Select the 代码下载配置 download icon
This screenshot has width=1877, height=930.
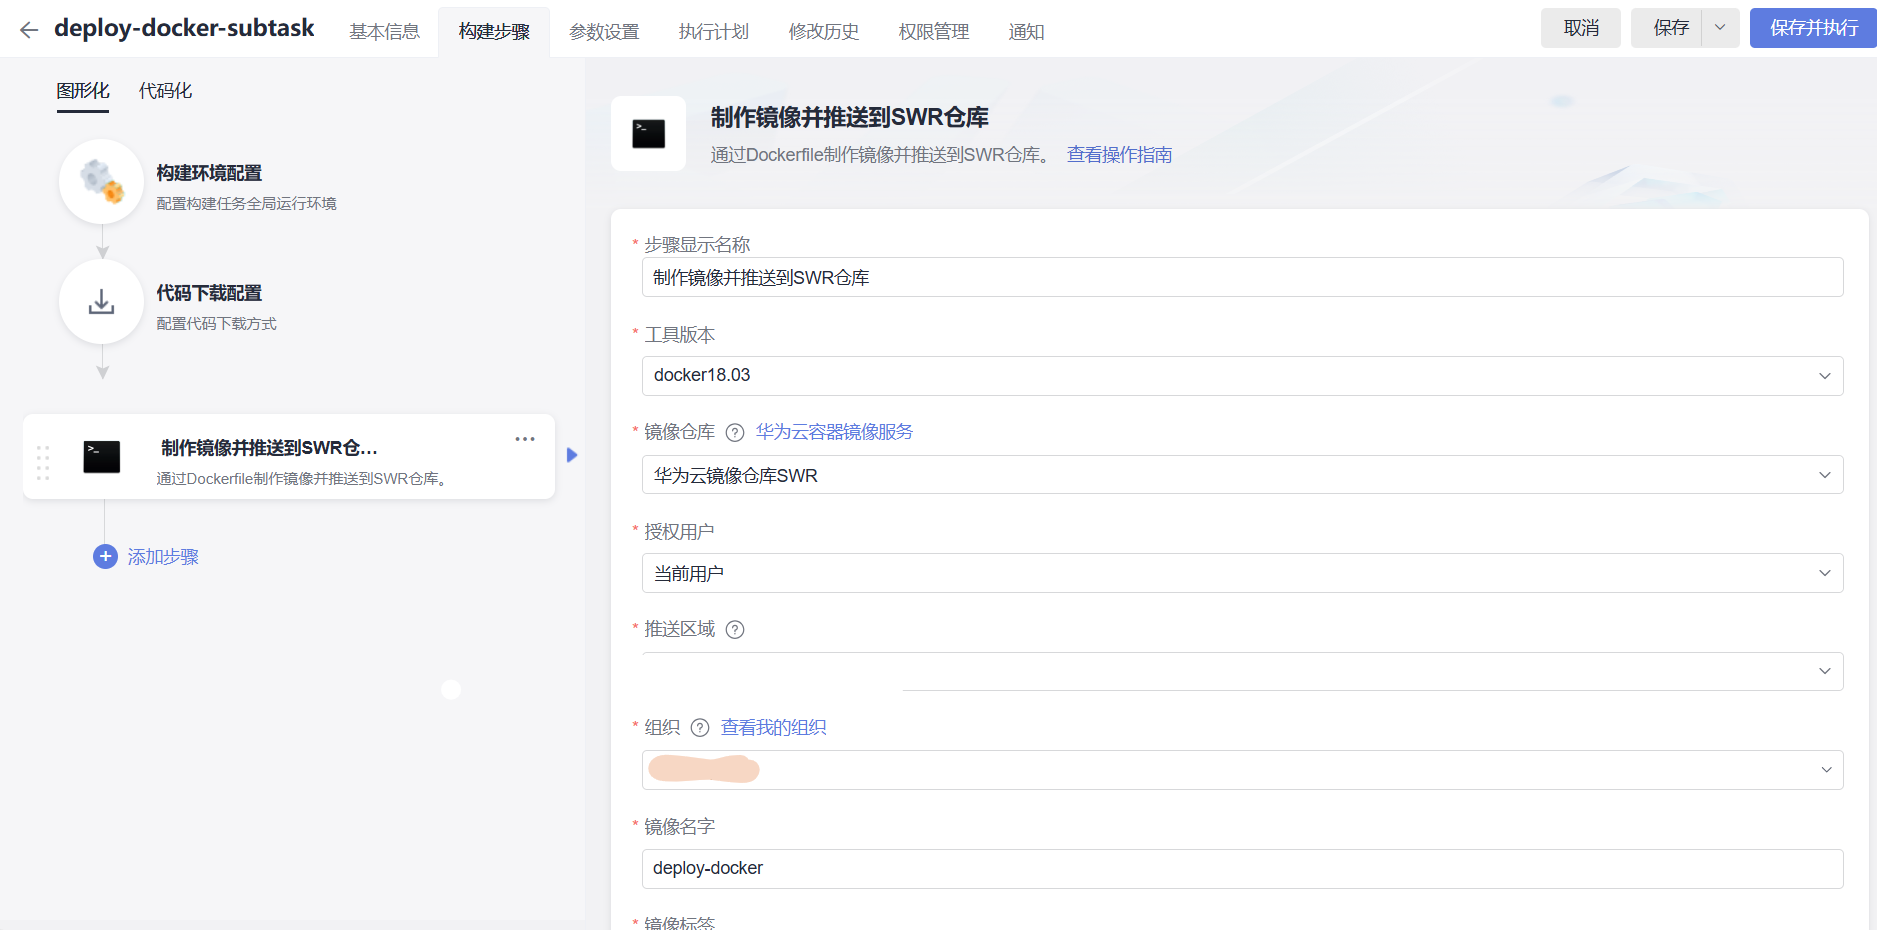pyautogui.click(x=101, y=302)
